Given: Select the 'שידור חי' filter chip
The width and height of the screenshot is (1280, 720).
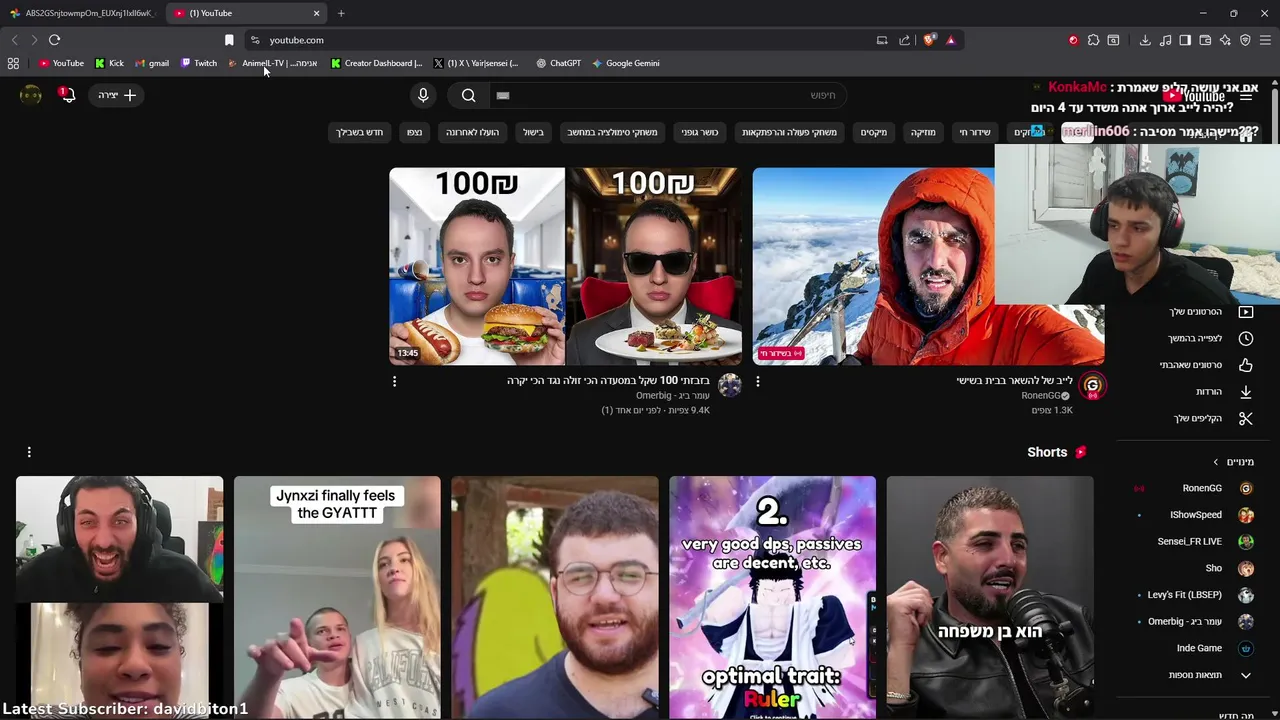Looking at the screenshot, I should [x=975, y=132].
